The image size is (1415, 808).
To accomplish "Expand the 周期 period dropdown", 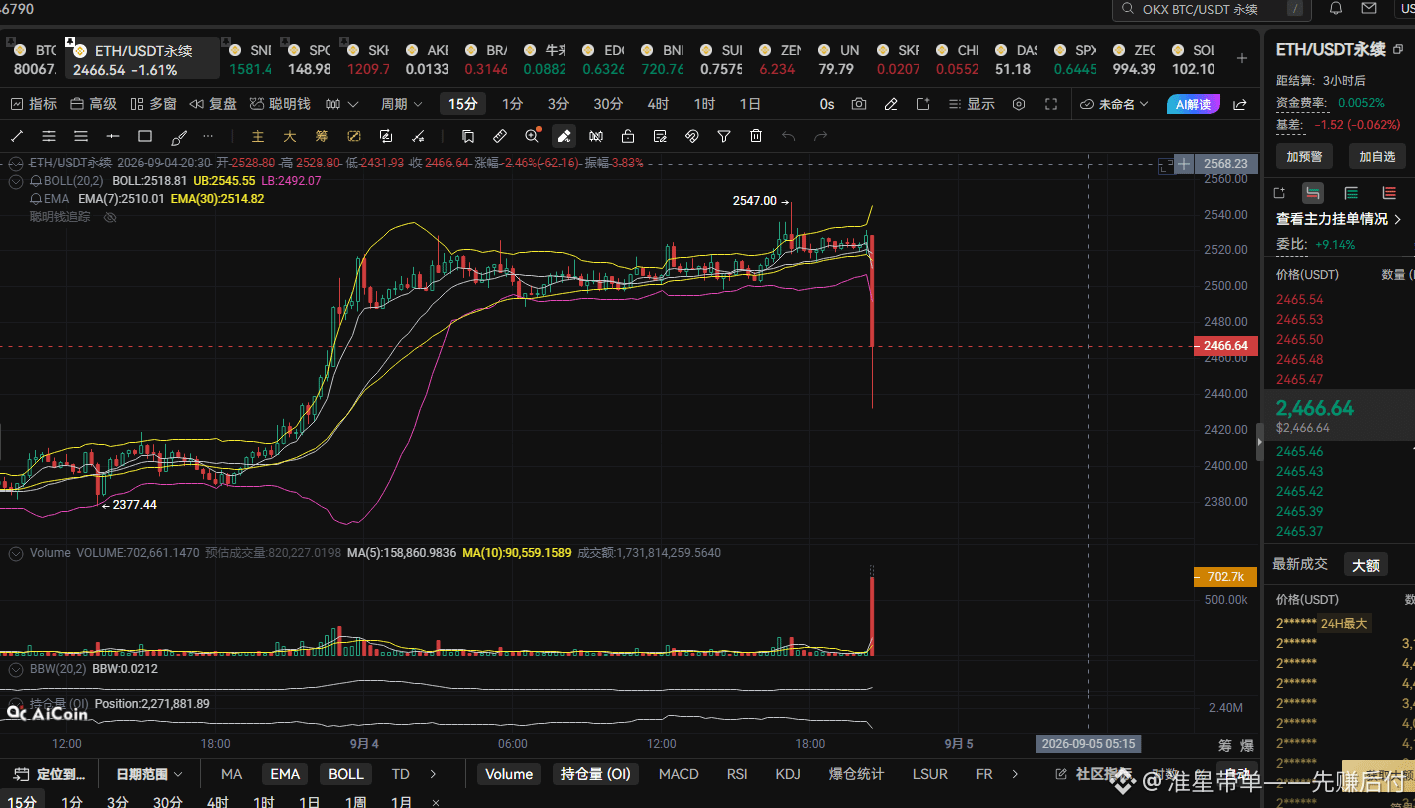I will tap(402, 104).
